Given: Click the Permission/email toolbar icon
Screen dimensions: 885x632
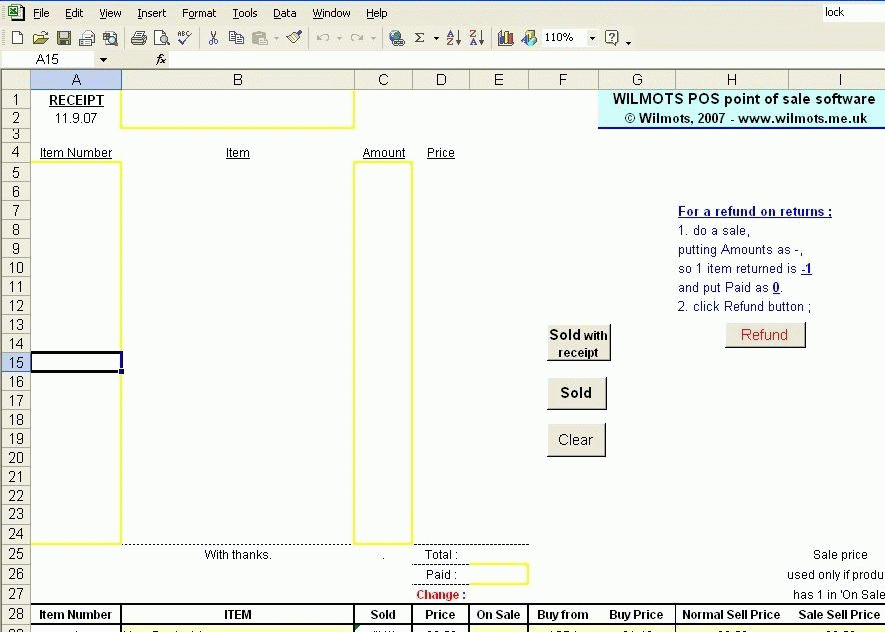Looking at the screenshot, I should [87, 38].
